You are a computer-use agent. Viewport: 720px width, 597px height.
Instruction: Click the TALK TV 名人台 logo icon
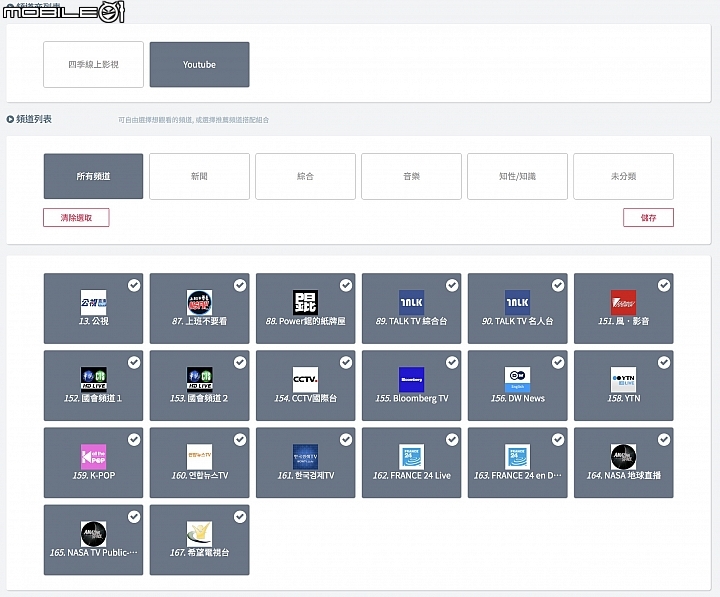(518, 302)
